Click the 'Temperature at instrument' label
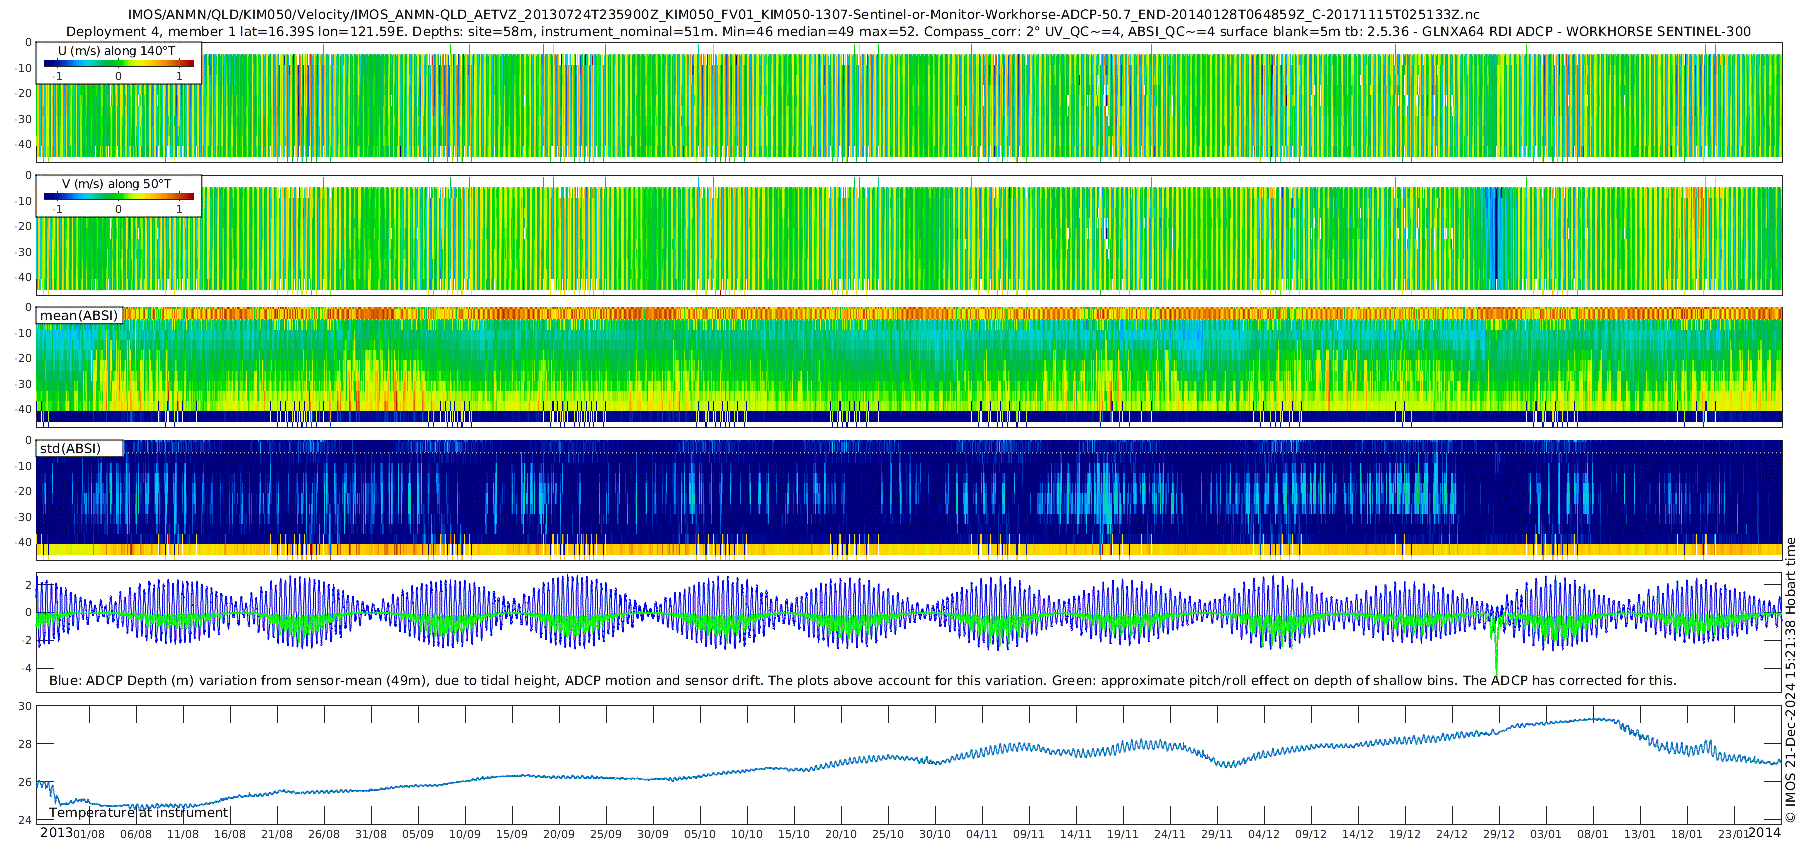1800x850 pixels. [x=138, y=812]
